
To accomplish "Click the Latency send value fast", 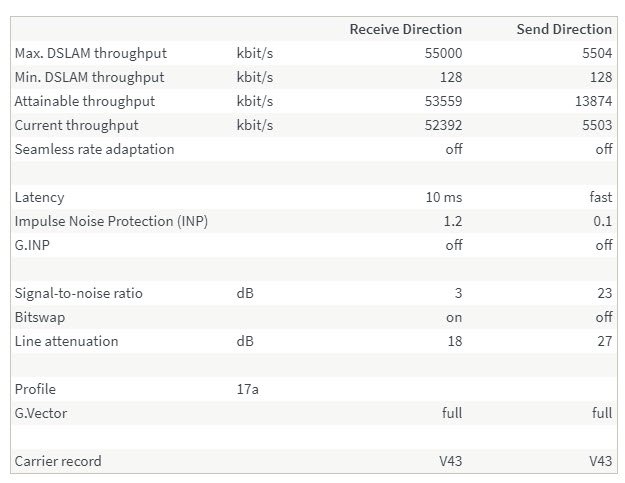I will pos(601,197).
